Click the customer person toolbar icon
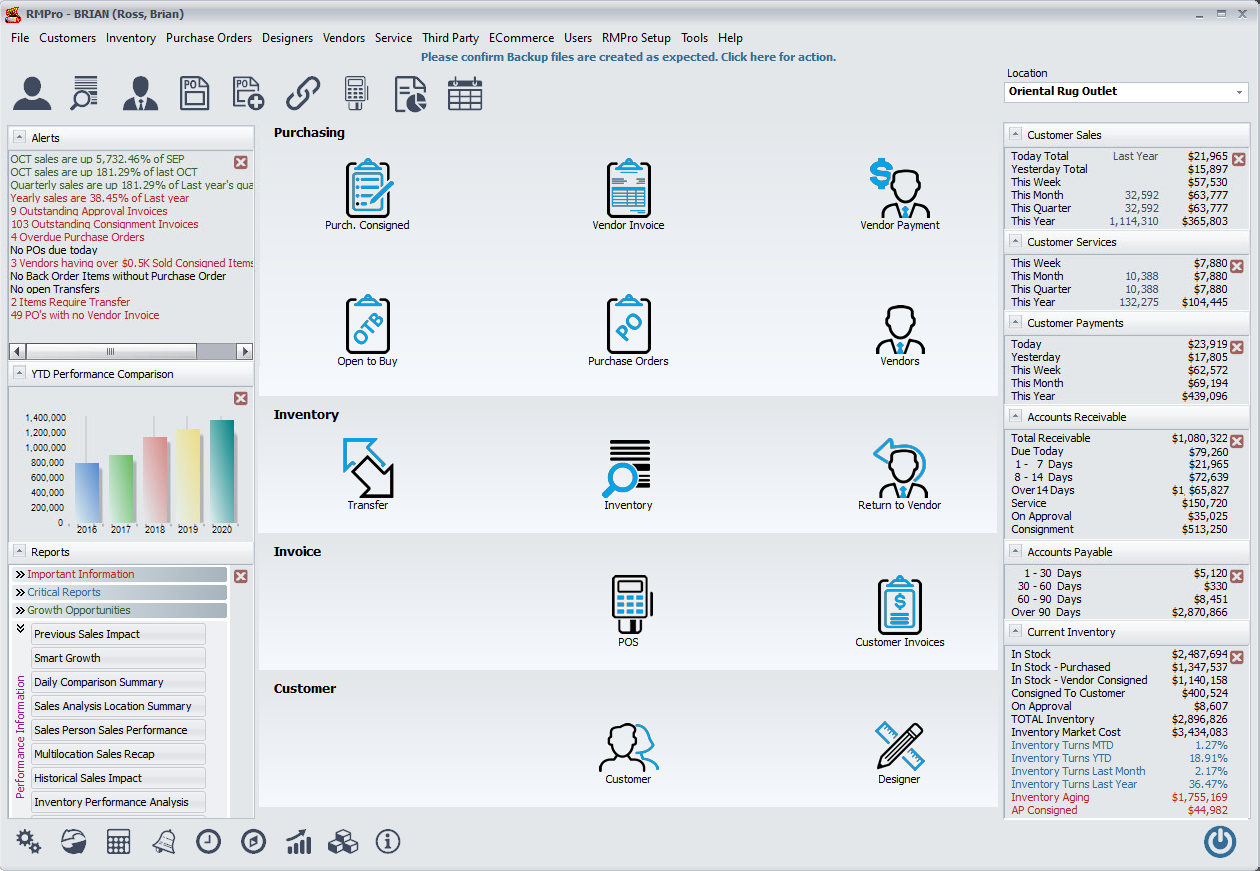The image size is (1260, 871). click(x=32, y=93)
